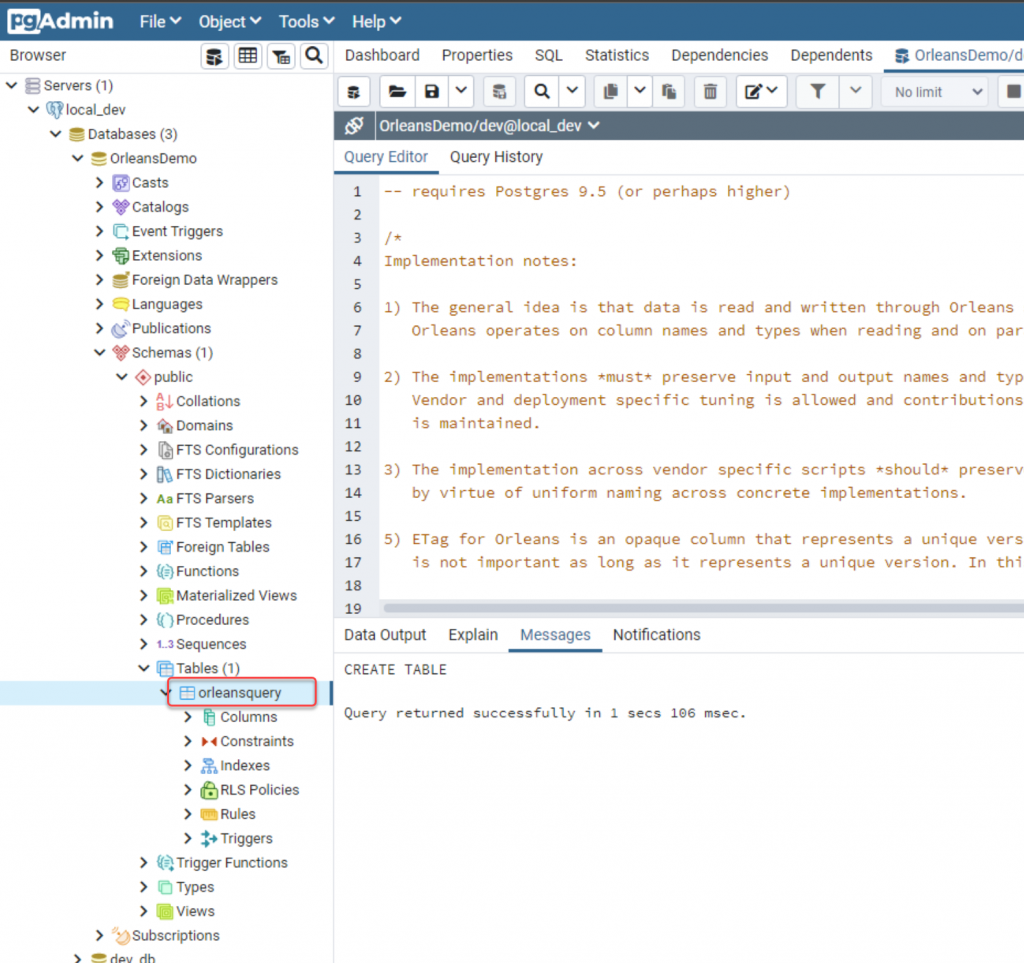Click the Save Data Changes database icon
The width and height of the screenshot is (1024, 963).
tap(500, 92)
